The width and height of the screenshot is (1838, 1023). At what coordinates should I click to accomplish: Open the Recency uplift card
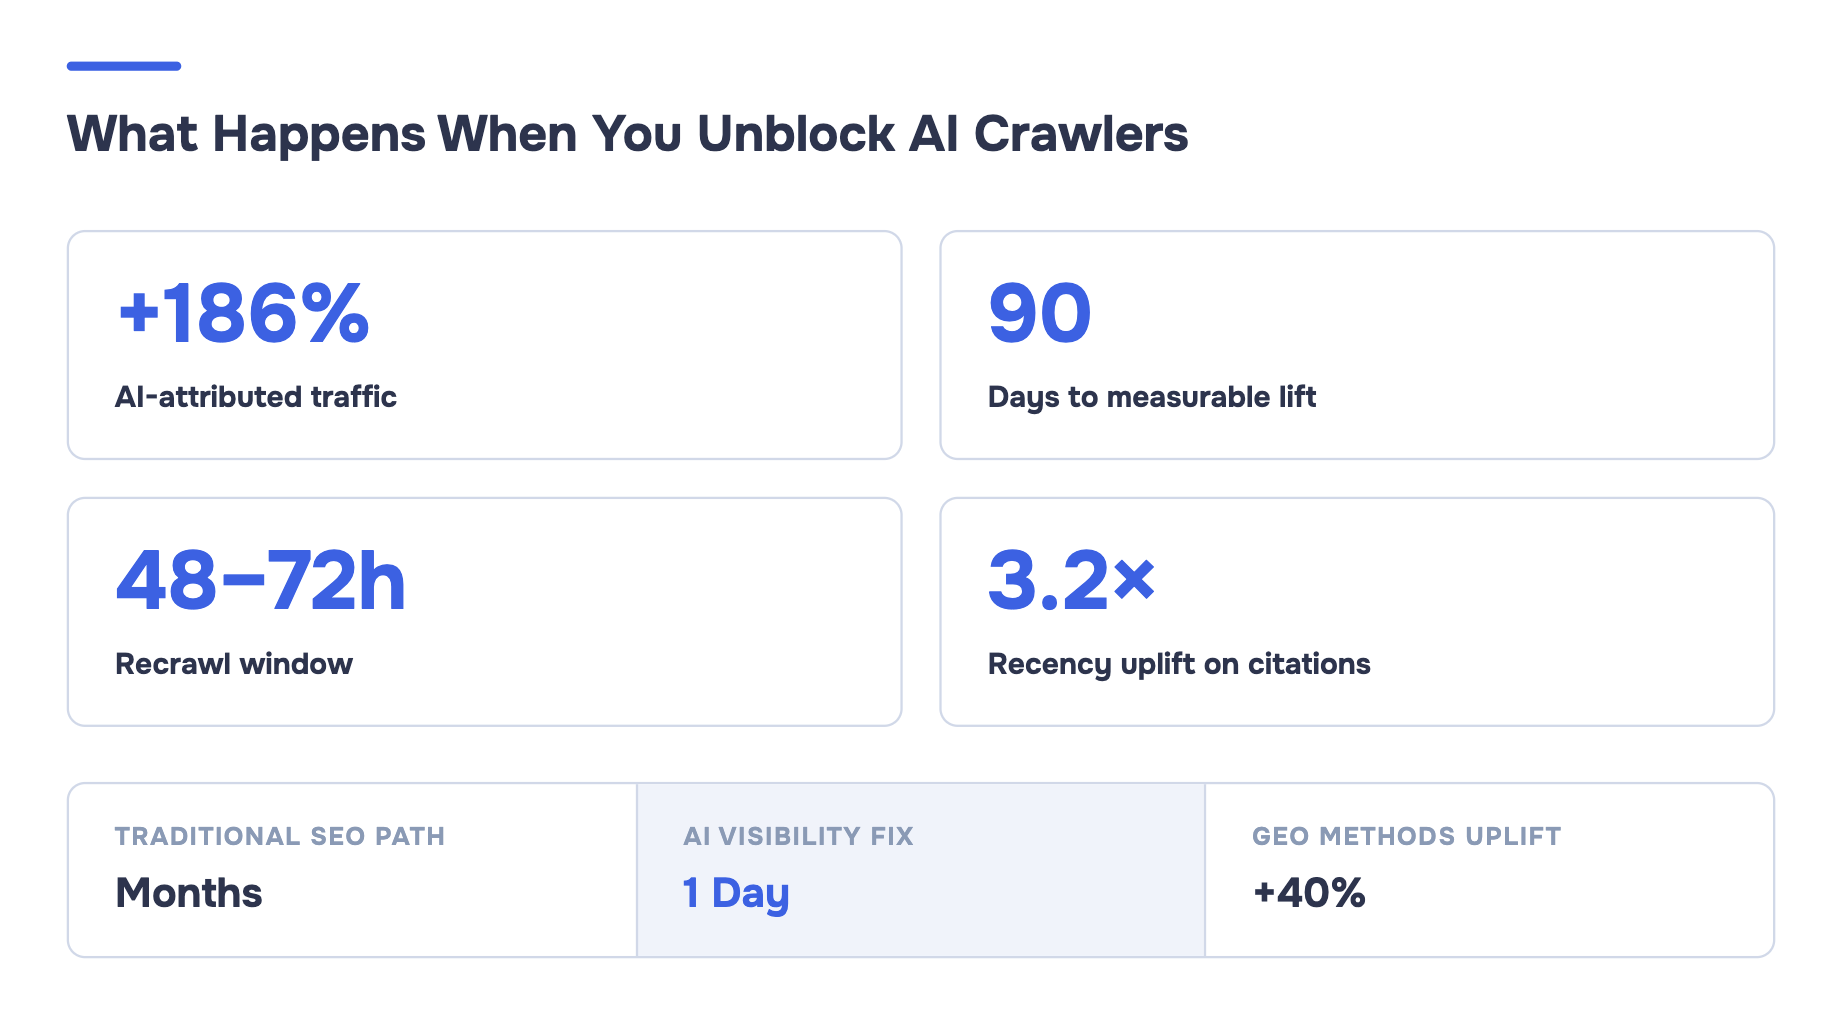click(x=1357, y=612)
